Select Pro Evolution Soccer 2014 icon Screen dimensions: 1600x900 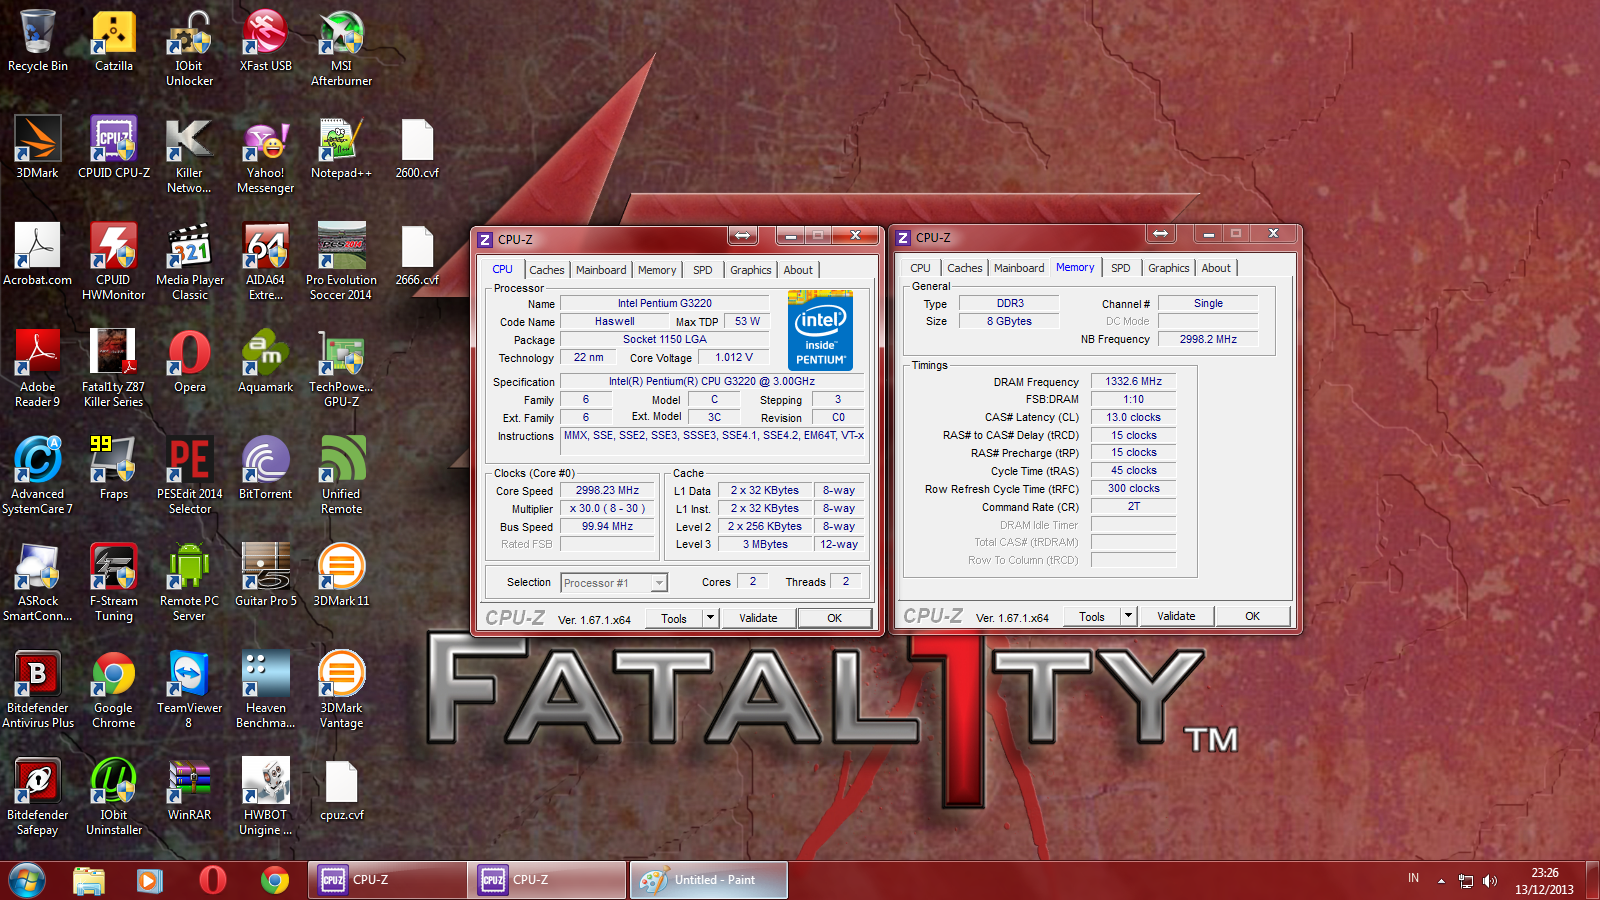coord(341,261)
